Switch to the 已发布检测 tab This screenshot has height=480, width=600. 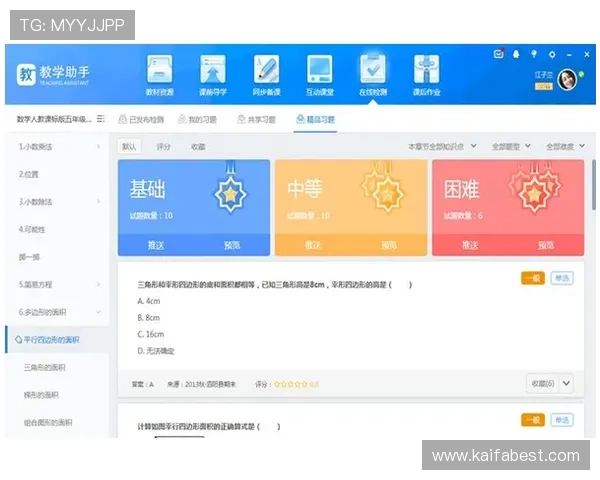tap(141, 119)
